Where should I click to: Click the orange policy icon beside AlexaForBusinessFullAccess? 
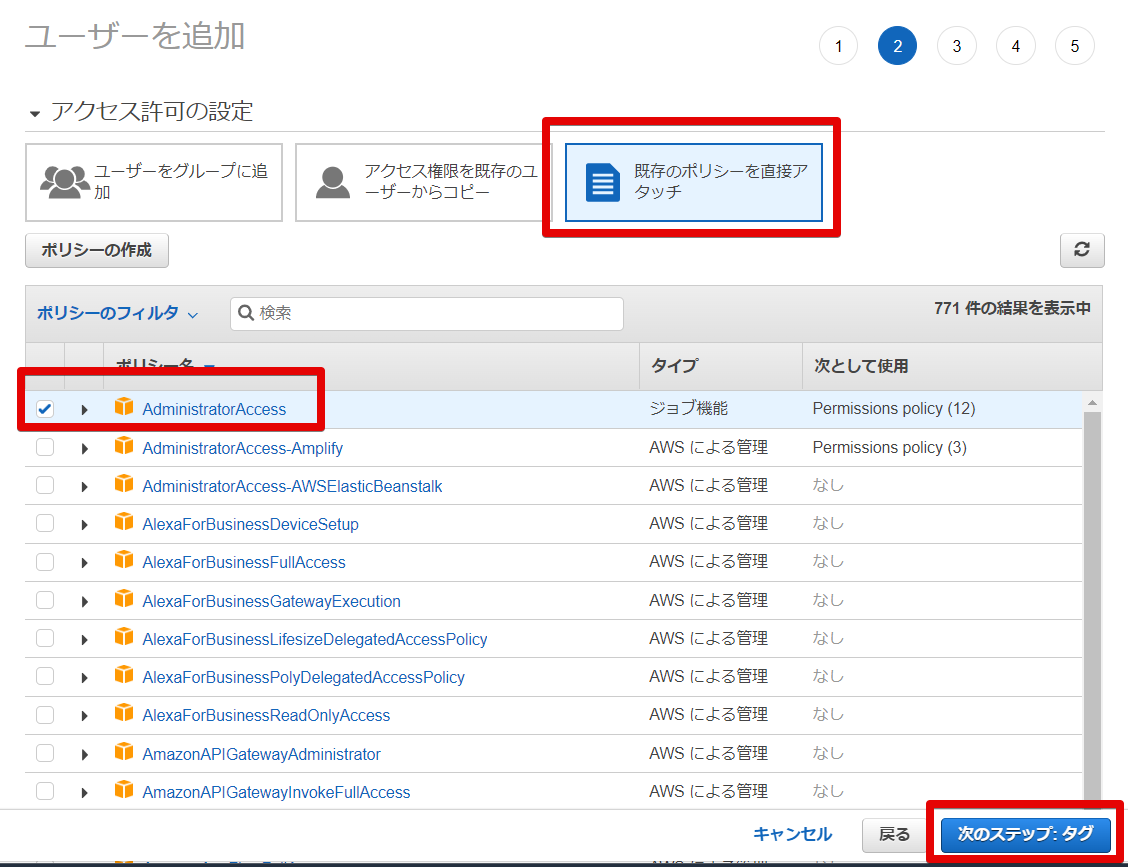click(124, 561)
